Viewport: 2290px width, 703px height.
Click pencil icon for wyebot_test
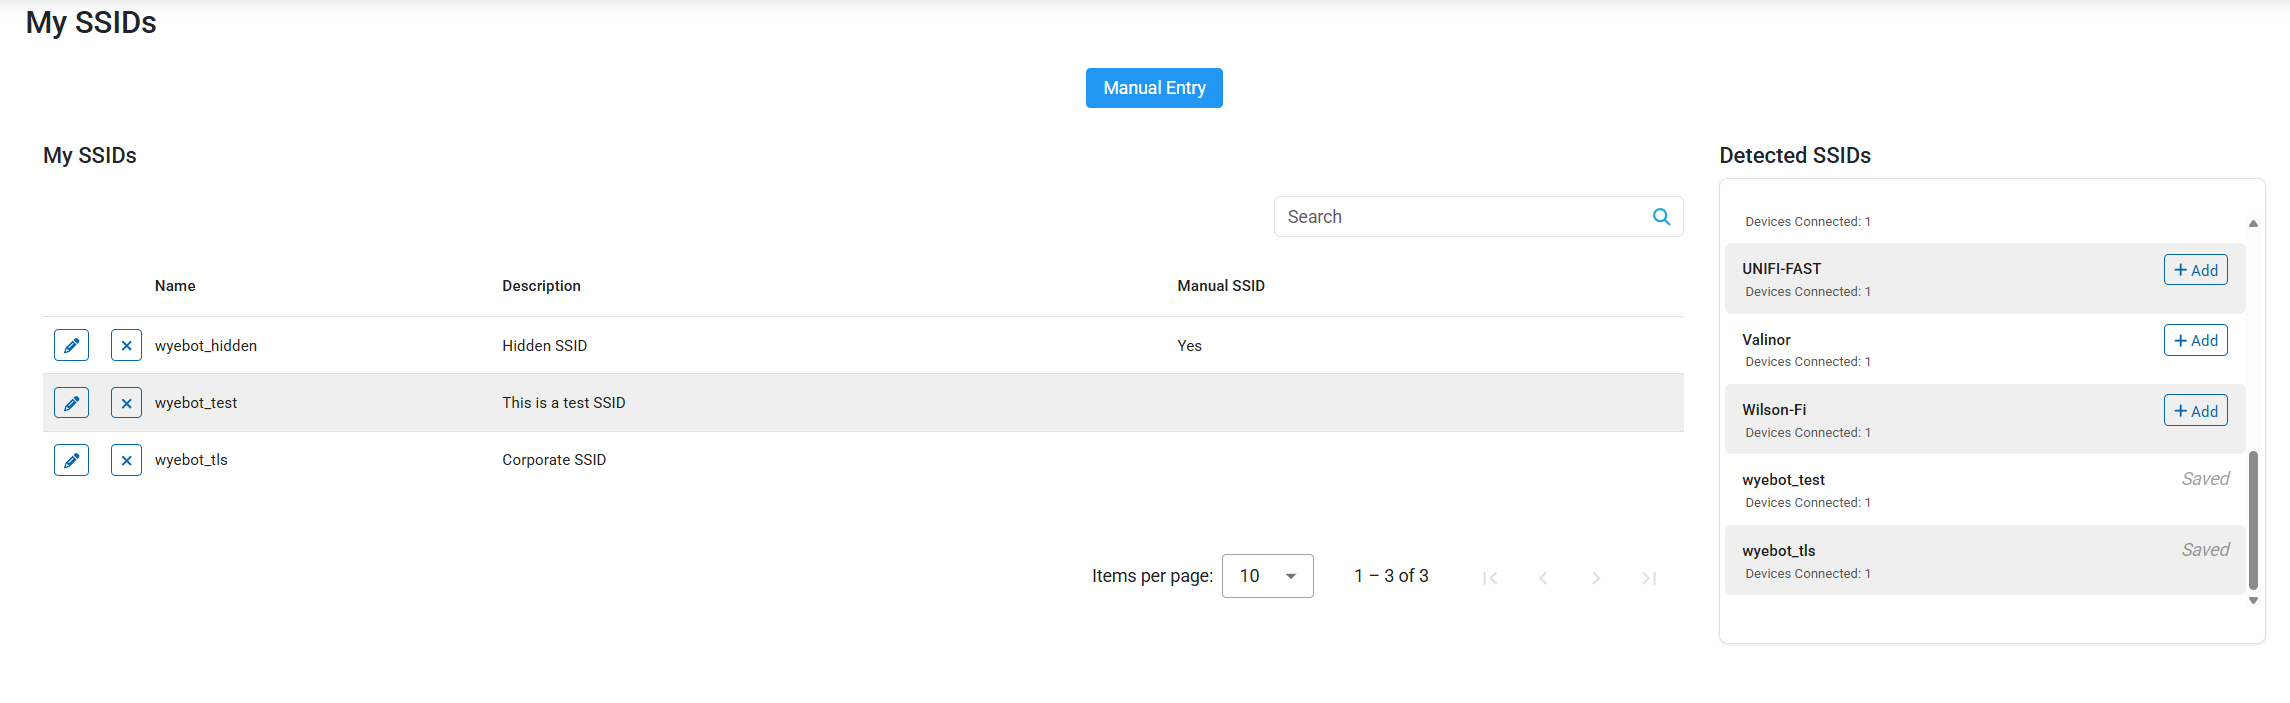pos(71,403)
